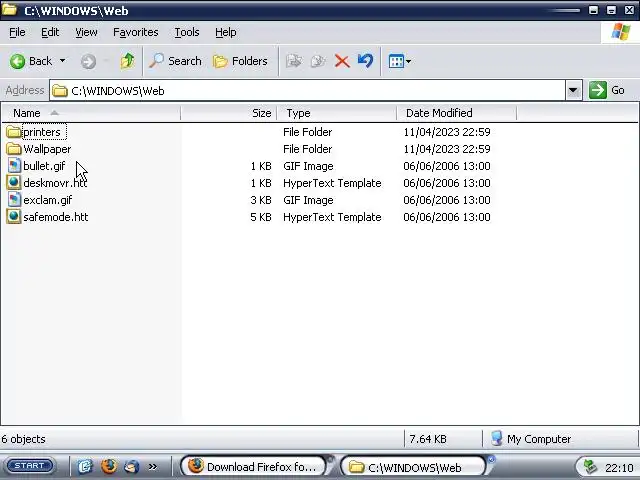The image size is (640, 480).
Task: Launch the first quick launch icon
Action: click(85, 466)
